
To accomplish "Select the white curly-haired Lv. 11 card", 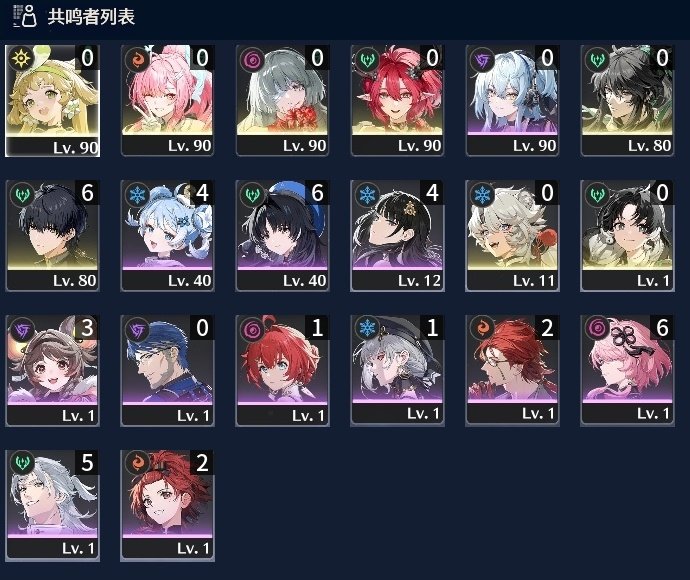I will (513, 235).
